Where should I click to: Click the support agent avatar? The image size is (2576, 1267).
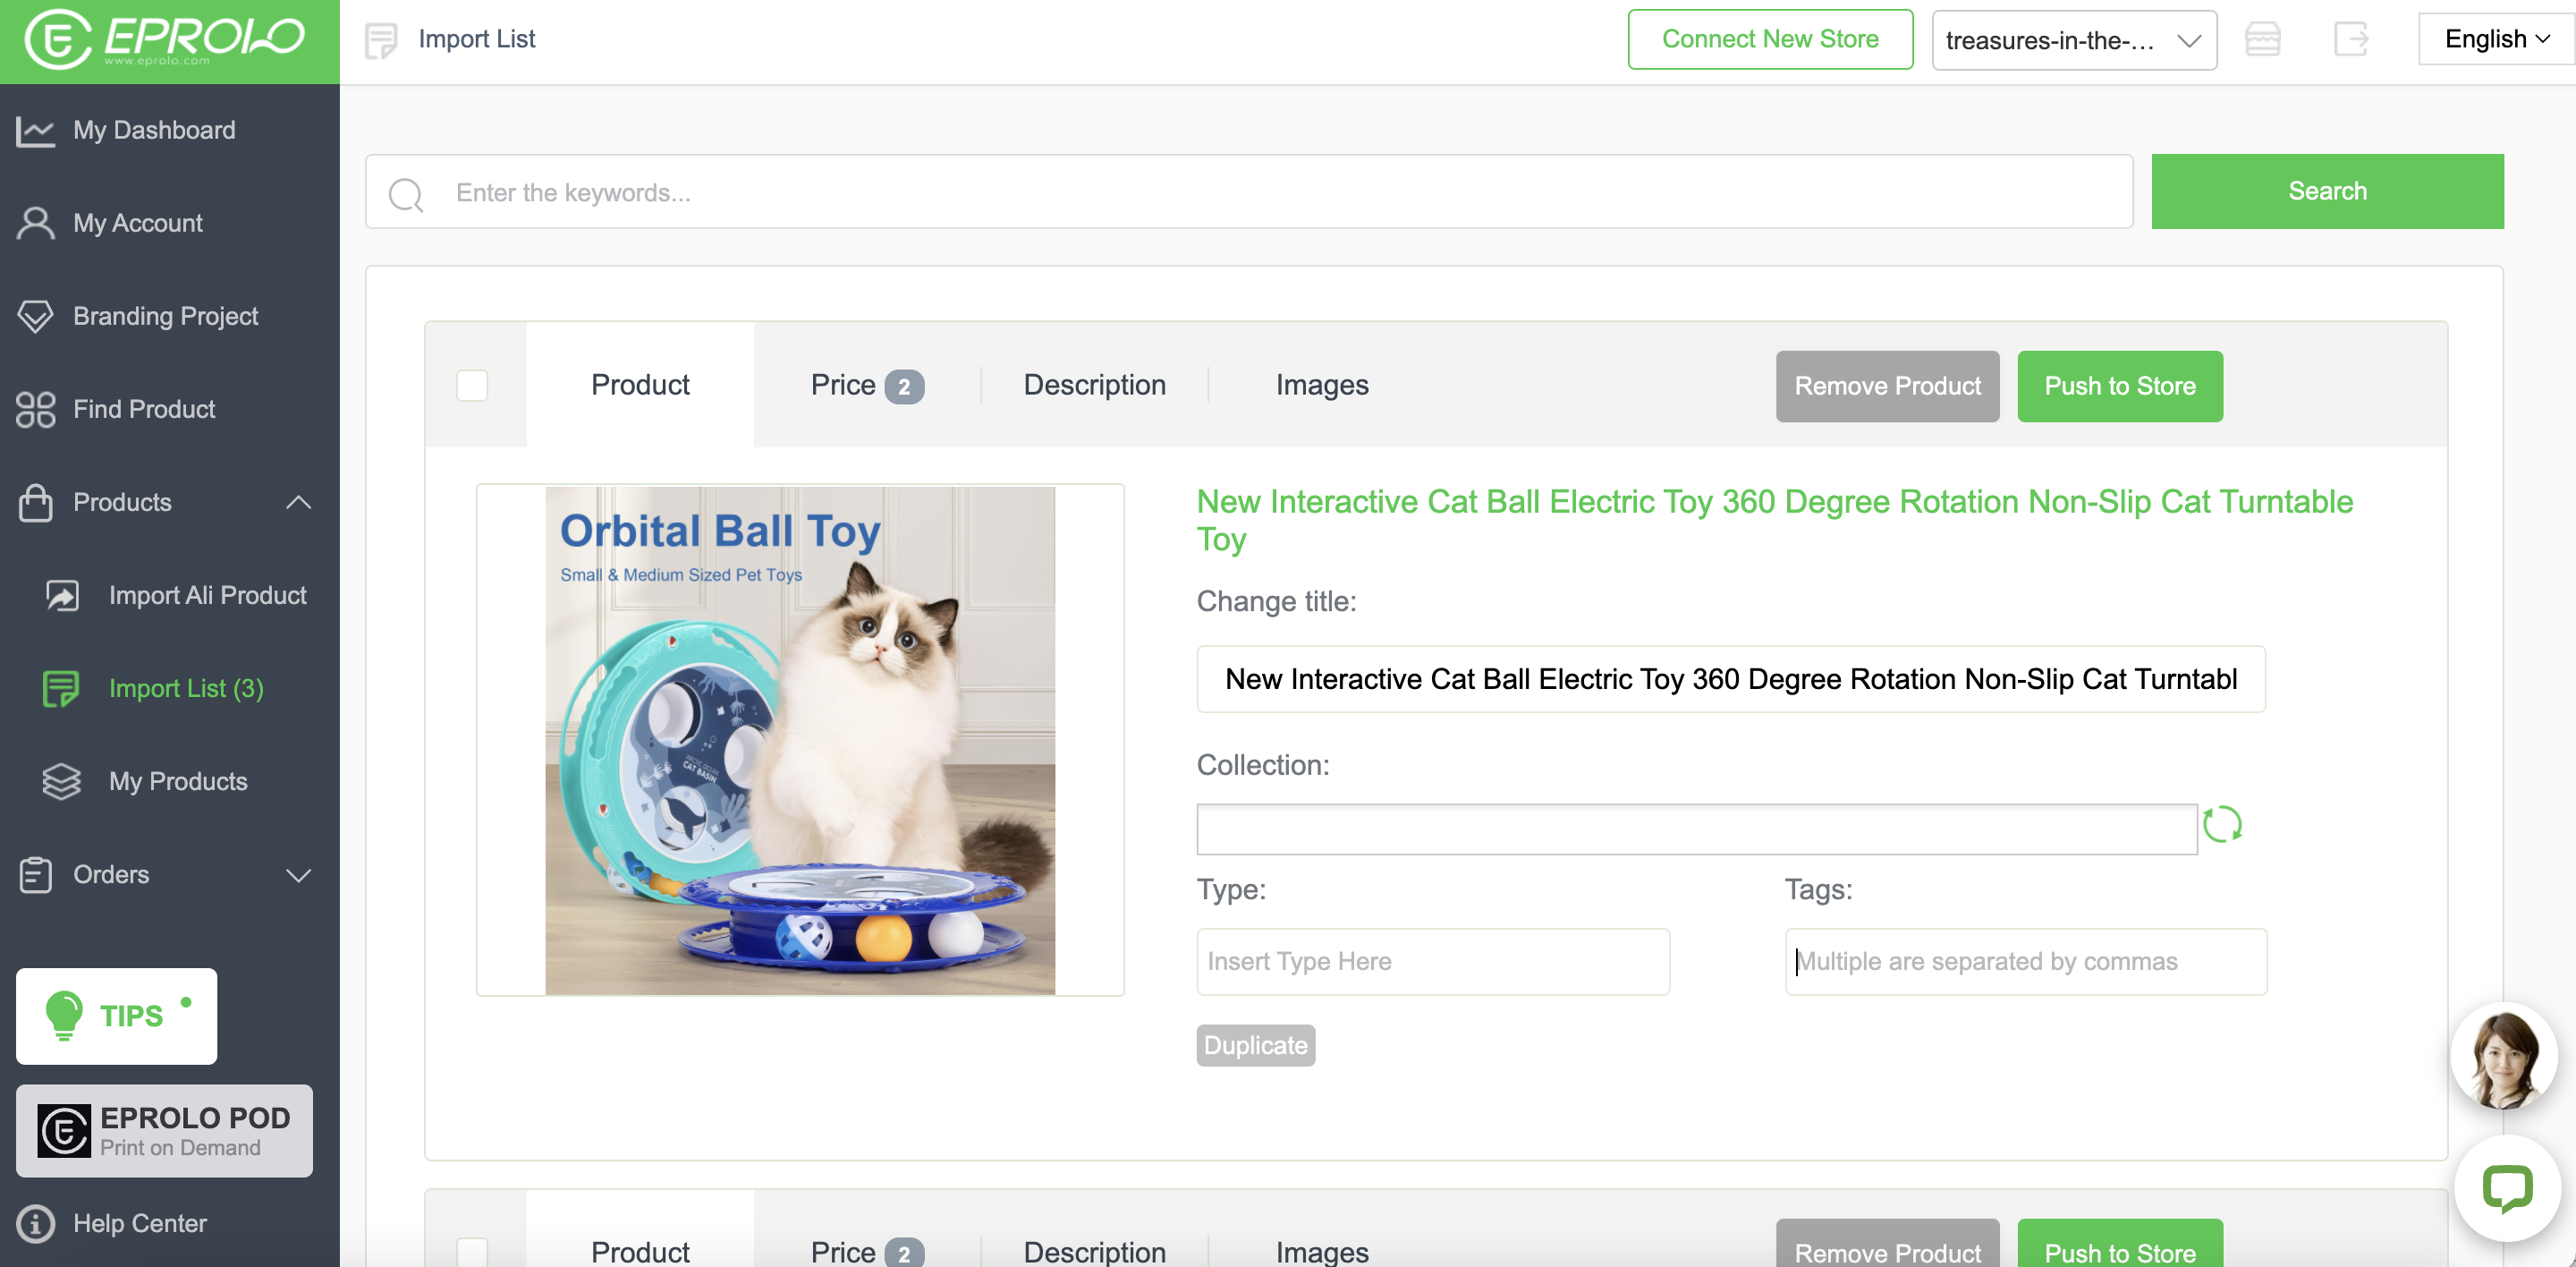[2503, 1057]
